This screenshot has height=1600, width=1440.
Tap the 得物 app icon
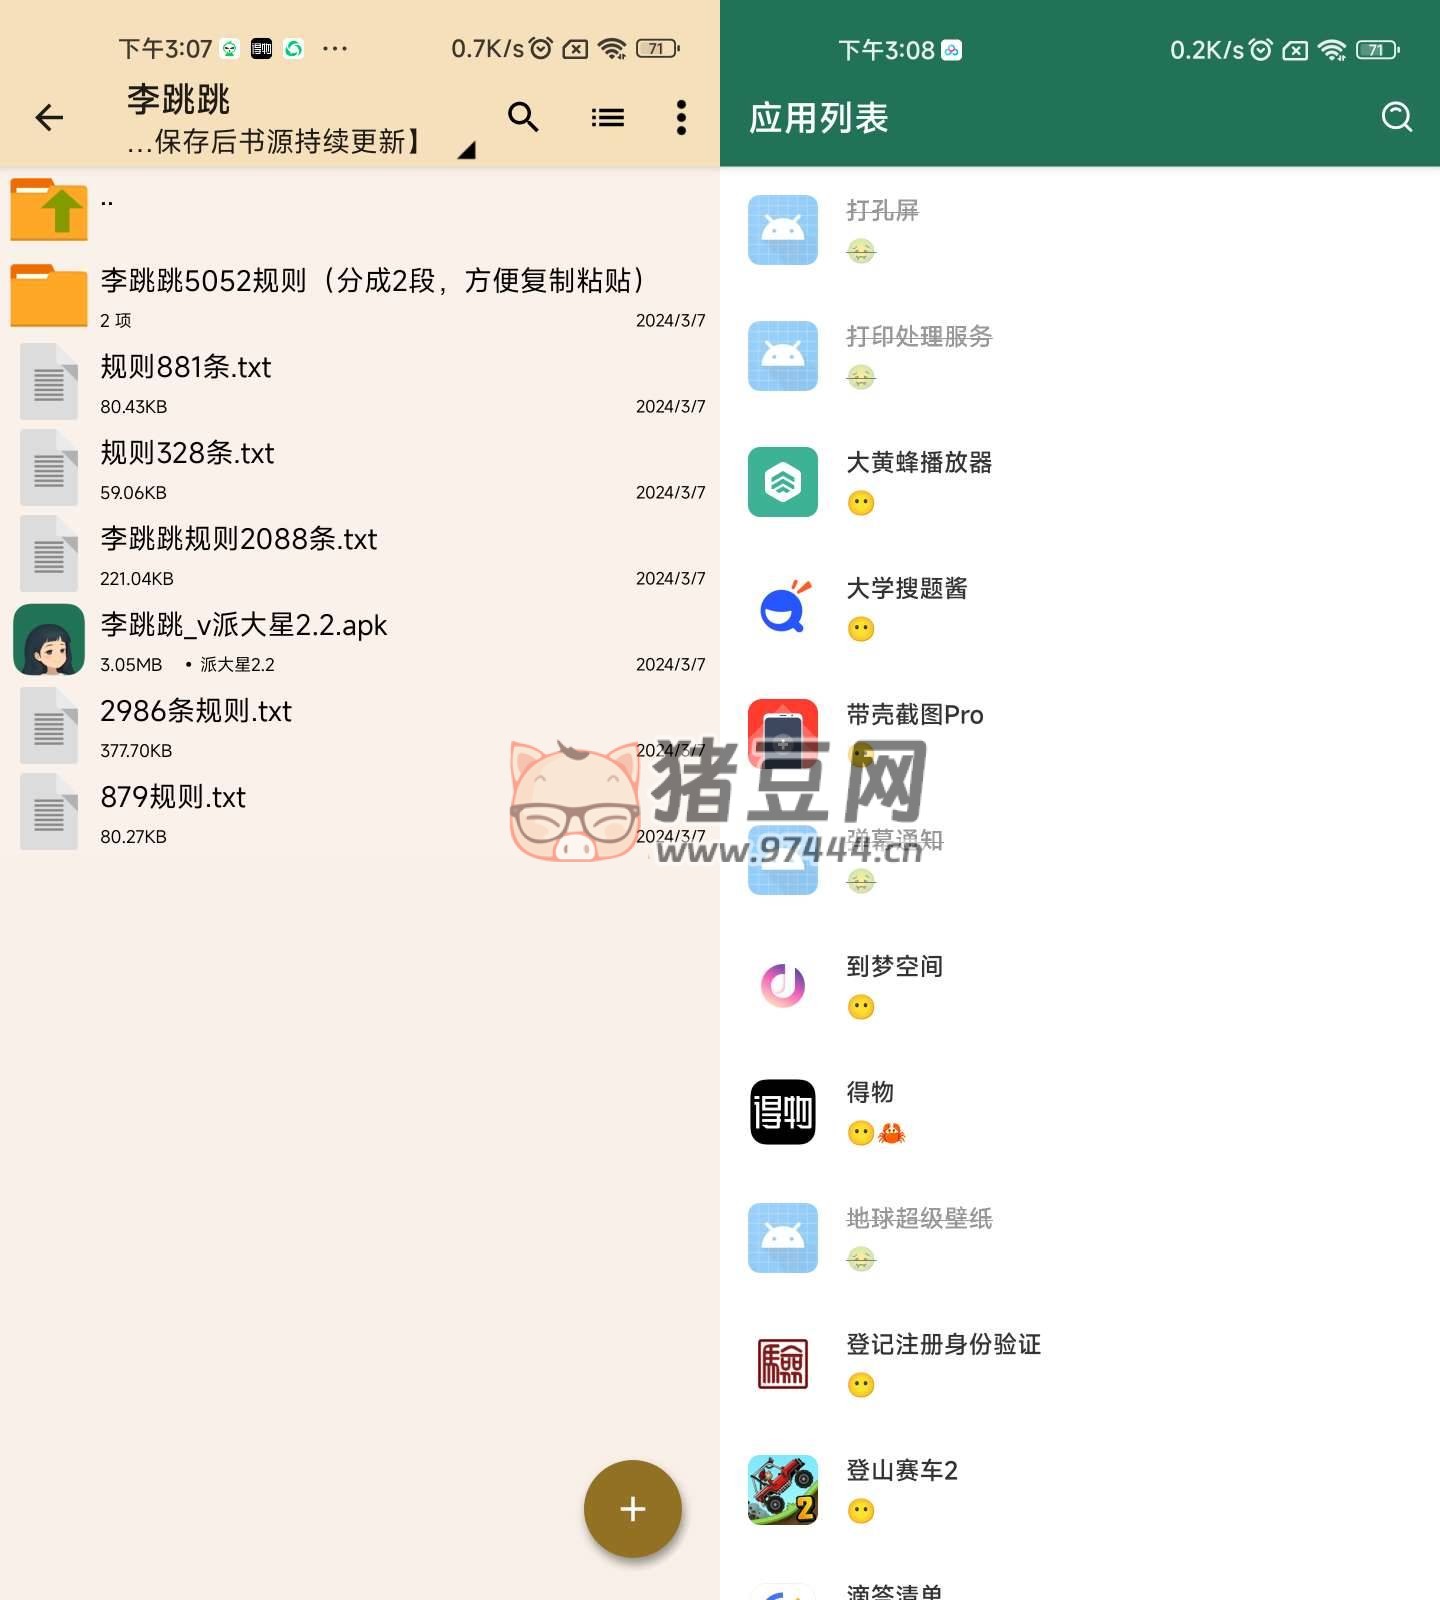(x=783, y=1112)
